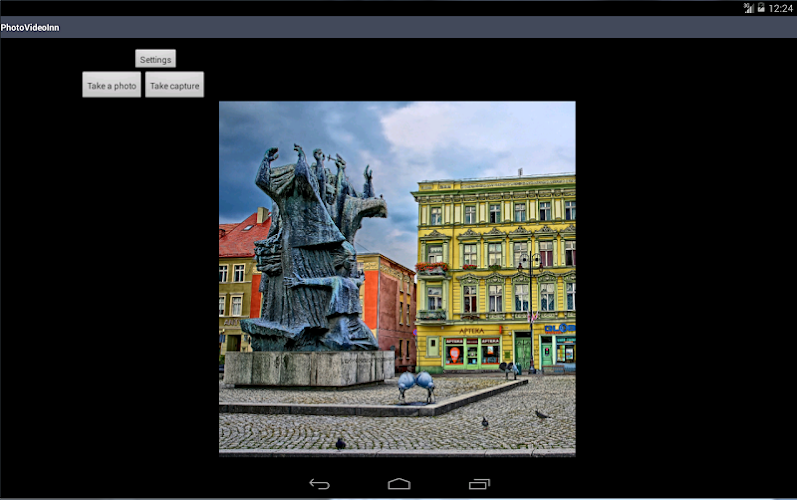The height and width of the screenshot is (500, 797).
Task: Click the 12:24 clock in status bar
Action: (x=781, y=8)
